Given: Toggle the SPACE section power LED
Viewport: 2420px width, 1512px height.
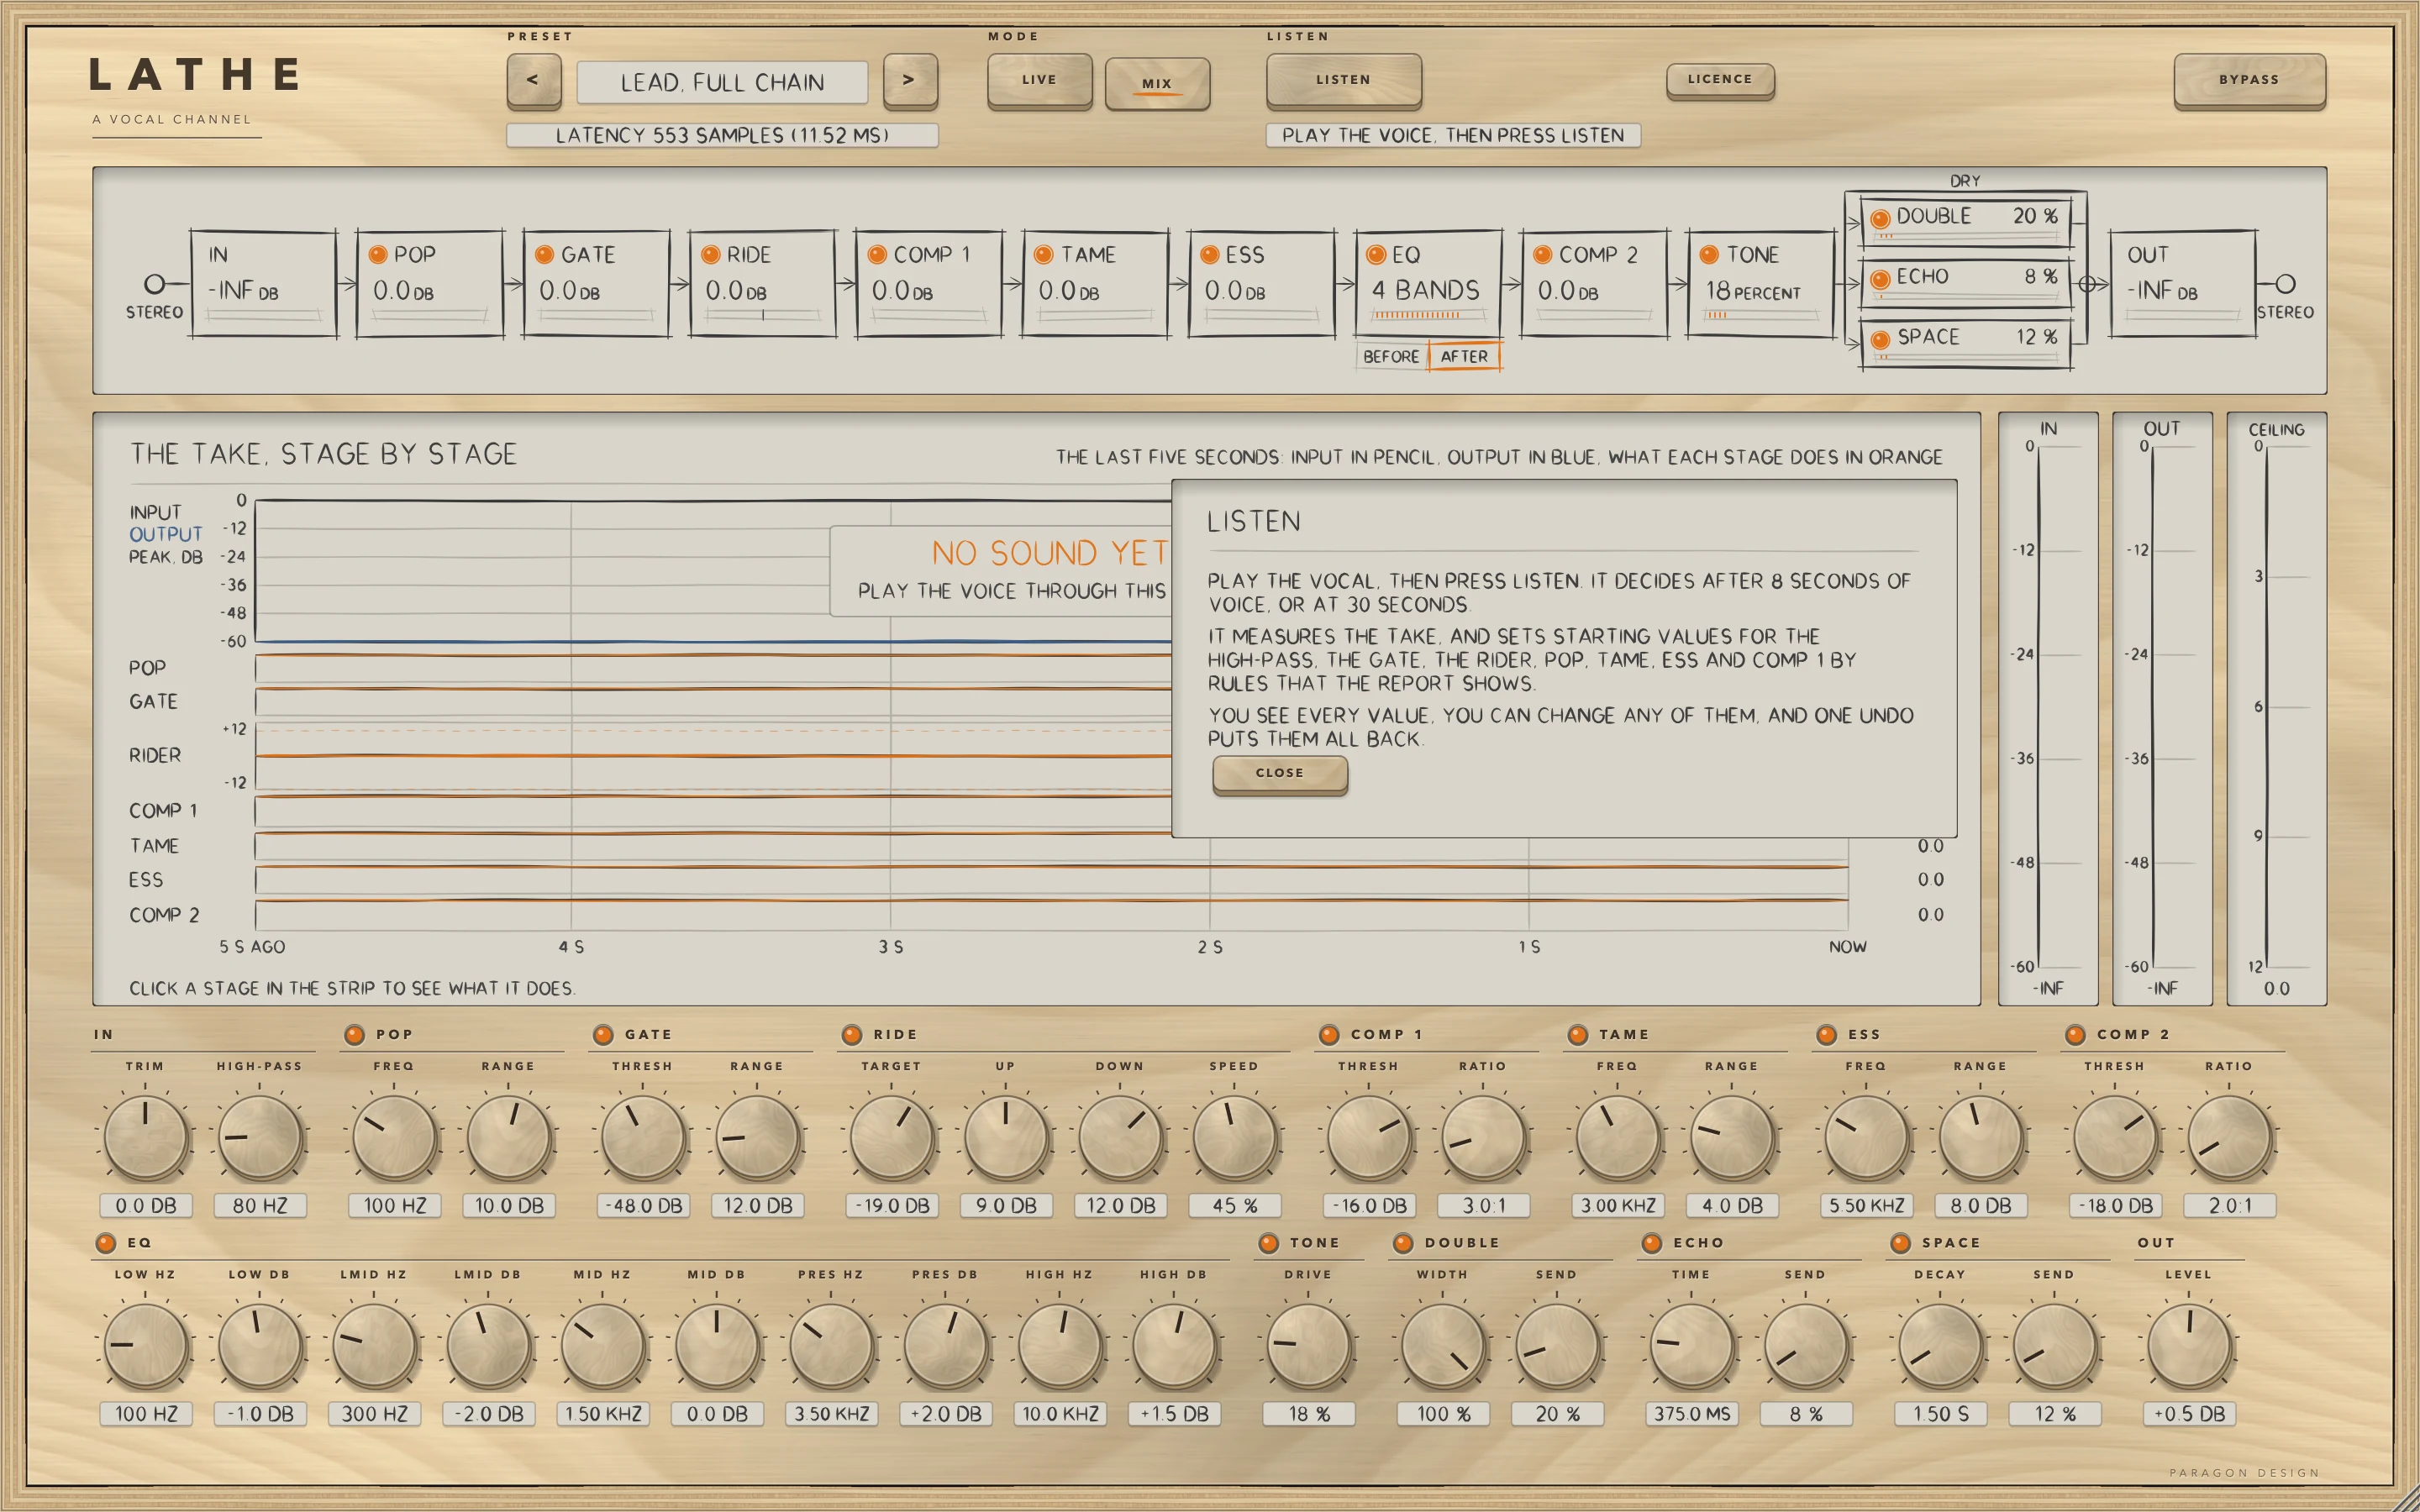Looking at the screenshot, I should point(1900,1243).
